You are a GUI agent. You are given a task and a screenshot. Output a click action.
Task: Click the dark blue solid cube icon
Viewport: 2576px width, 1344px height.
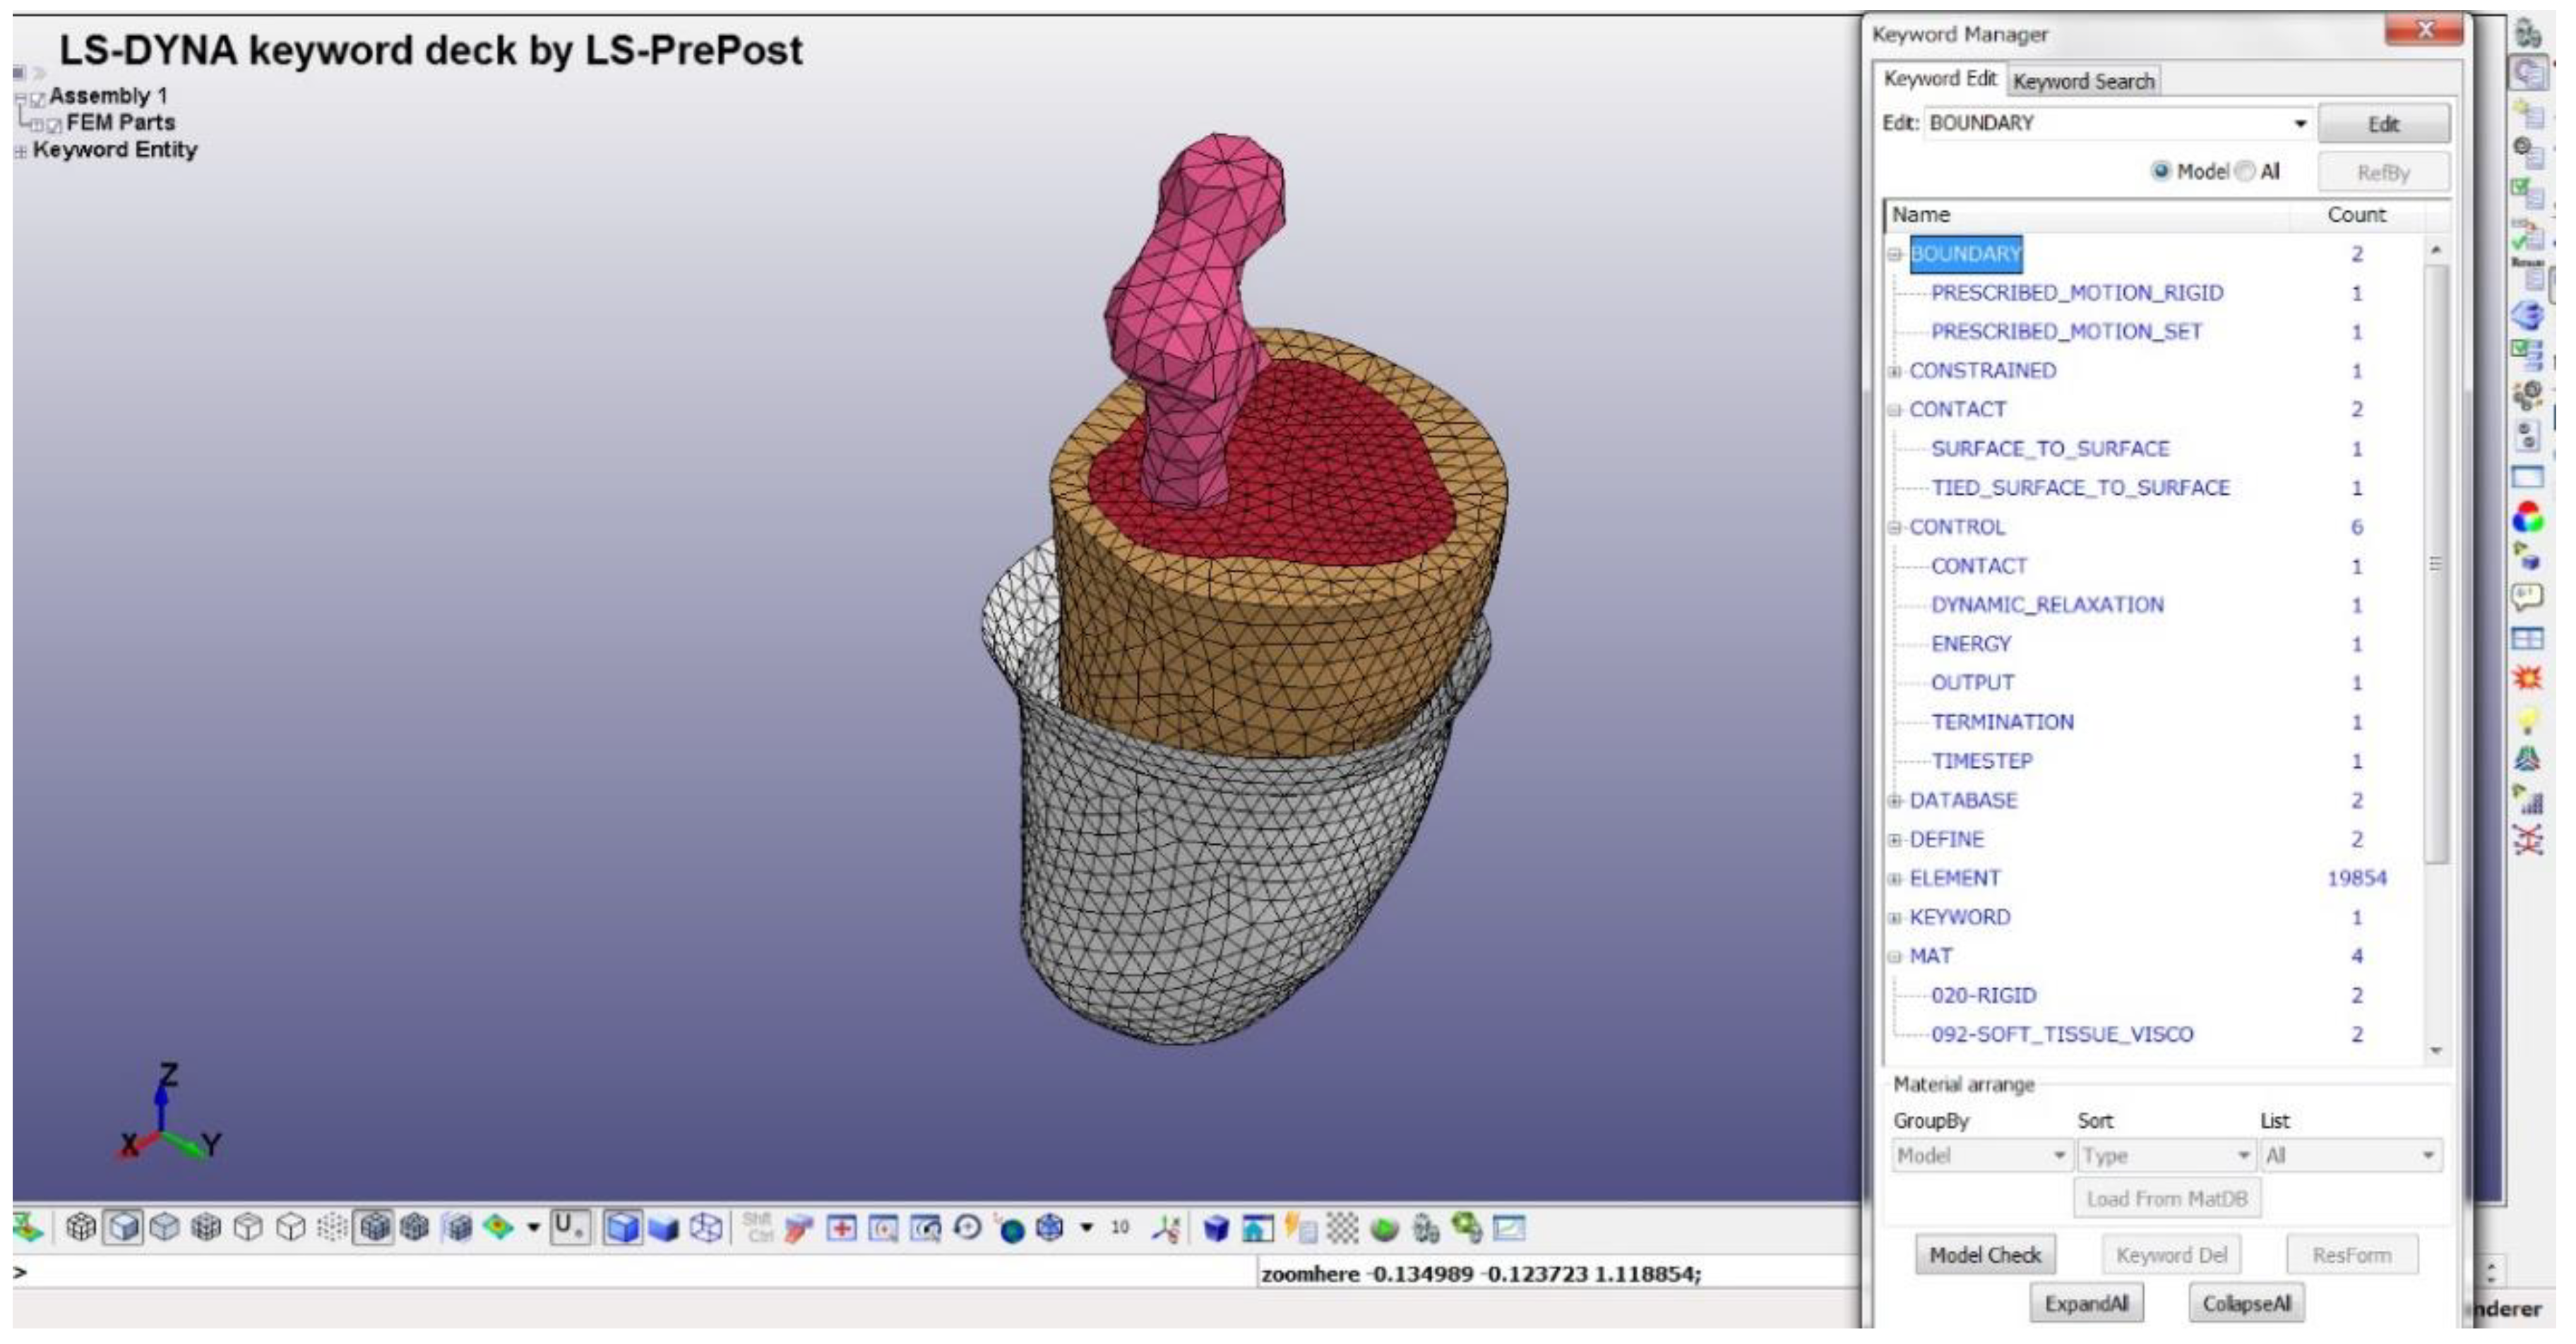[x=1215, y=1228]
